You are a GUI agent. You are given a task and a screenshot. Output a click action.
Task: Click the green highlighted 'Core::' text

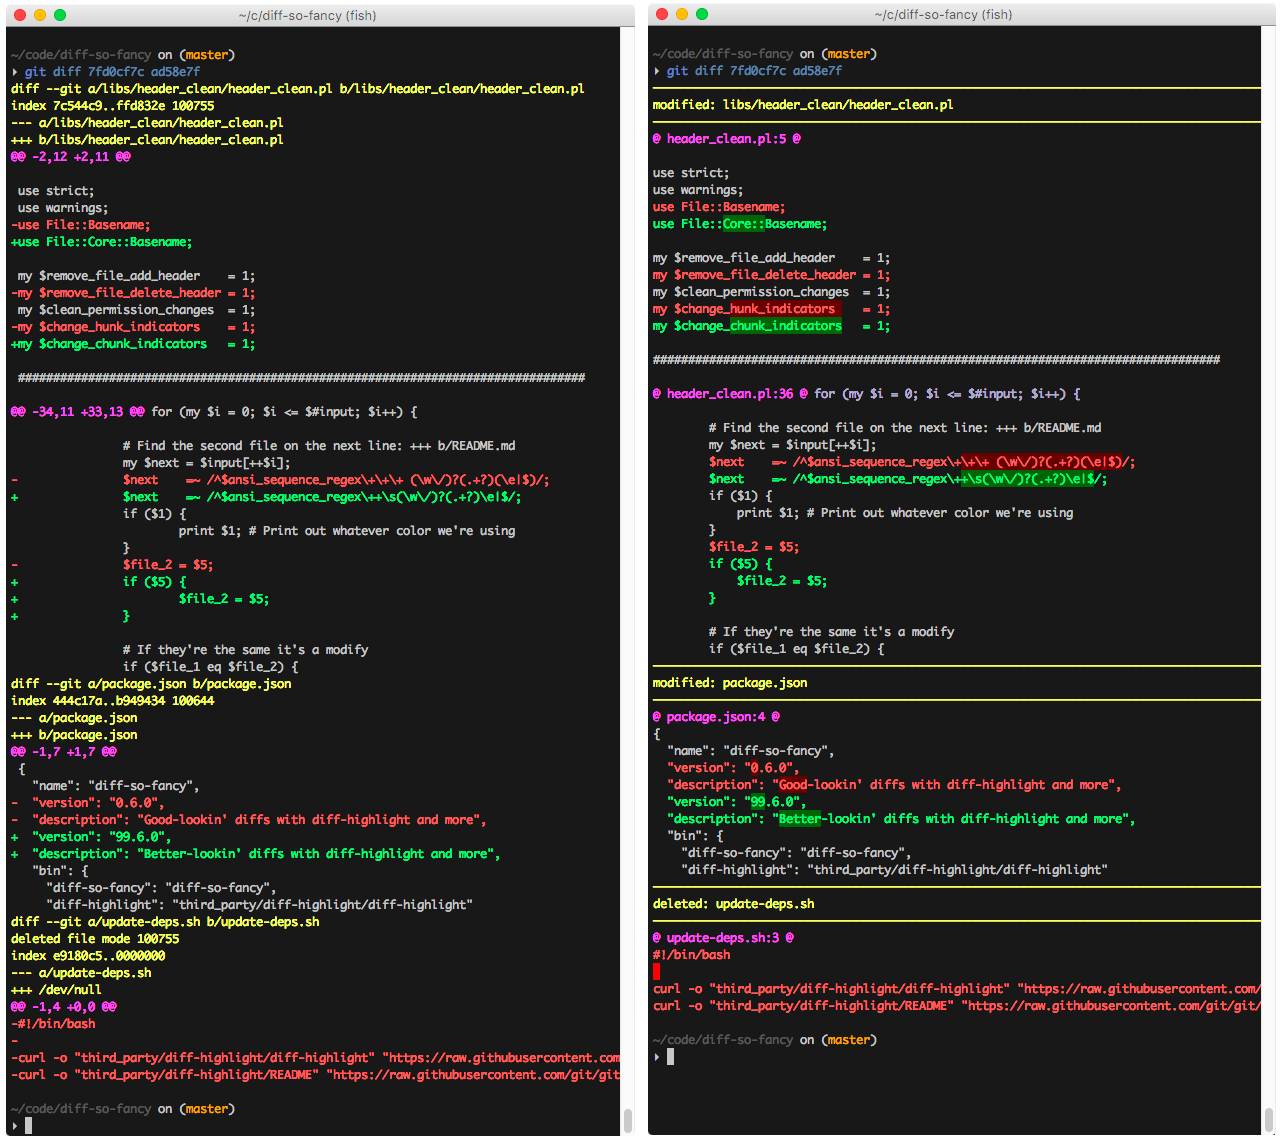coord(743,224)
